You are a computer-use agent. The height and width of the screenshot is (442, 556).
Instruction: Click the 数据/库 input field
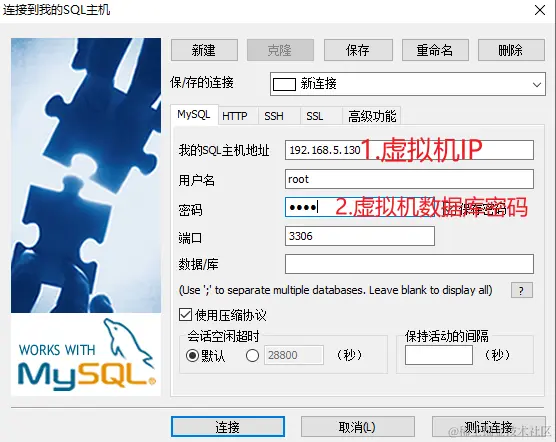(x=409, y=264)
